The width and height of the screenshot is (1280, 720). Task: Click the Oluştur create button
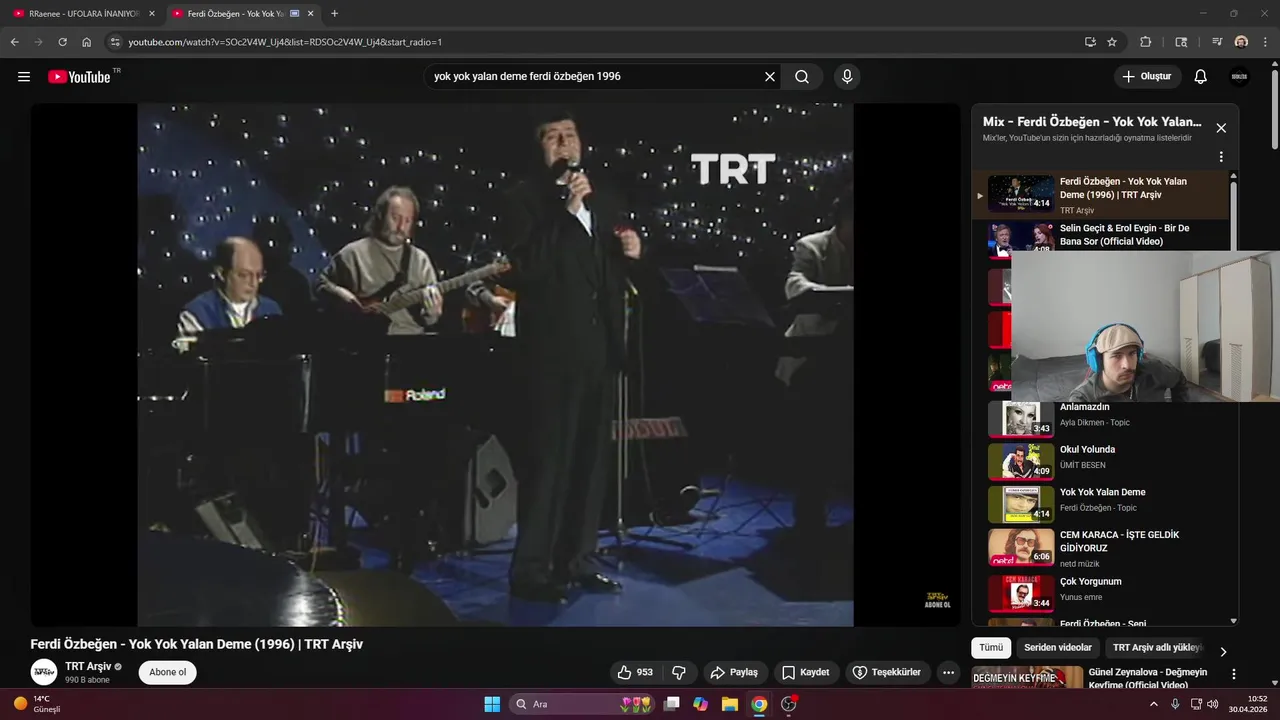click(x=1148, y=77)
